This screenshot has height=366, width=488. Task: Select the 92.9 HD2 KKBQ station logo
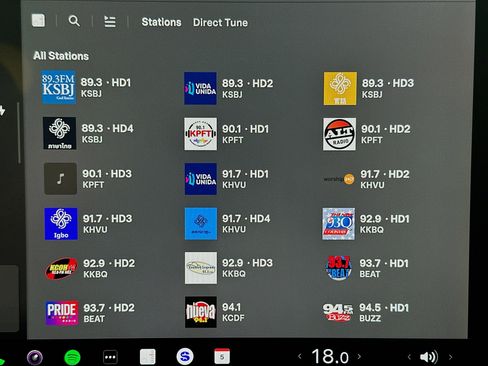tap(61, 268)
